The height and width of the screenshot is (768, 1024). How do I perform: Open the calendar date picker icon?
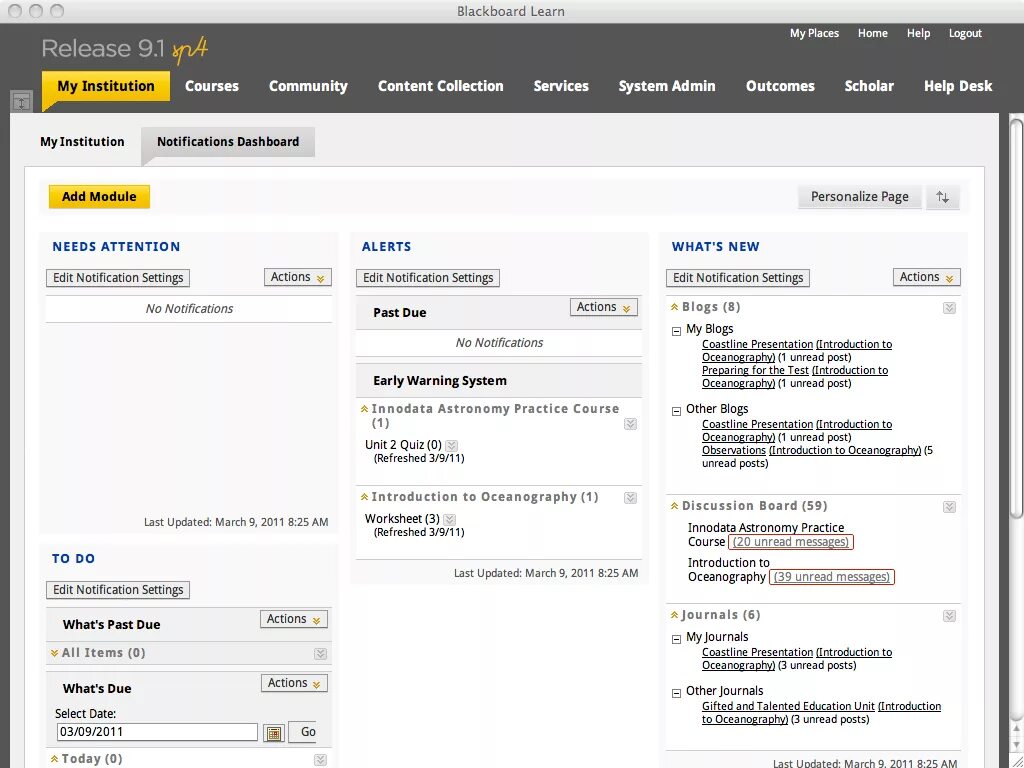[x=274, y=733]
